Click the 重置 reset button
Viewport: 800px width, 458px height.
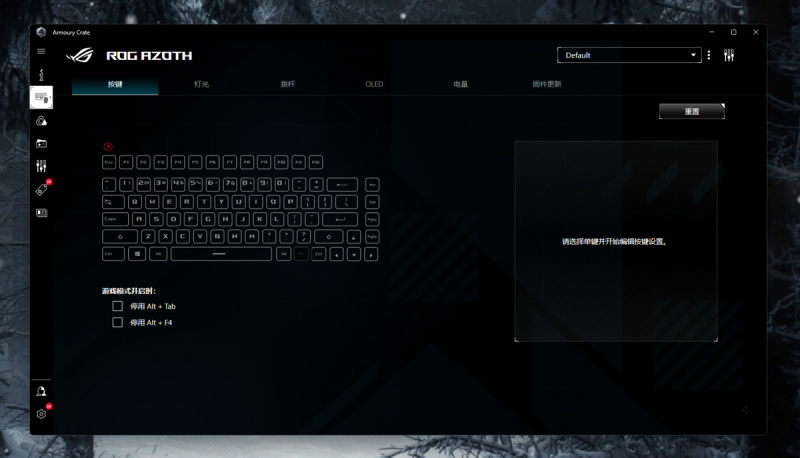point(691,111)
